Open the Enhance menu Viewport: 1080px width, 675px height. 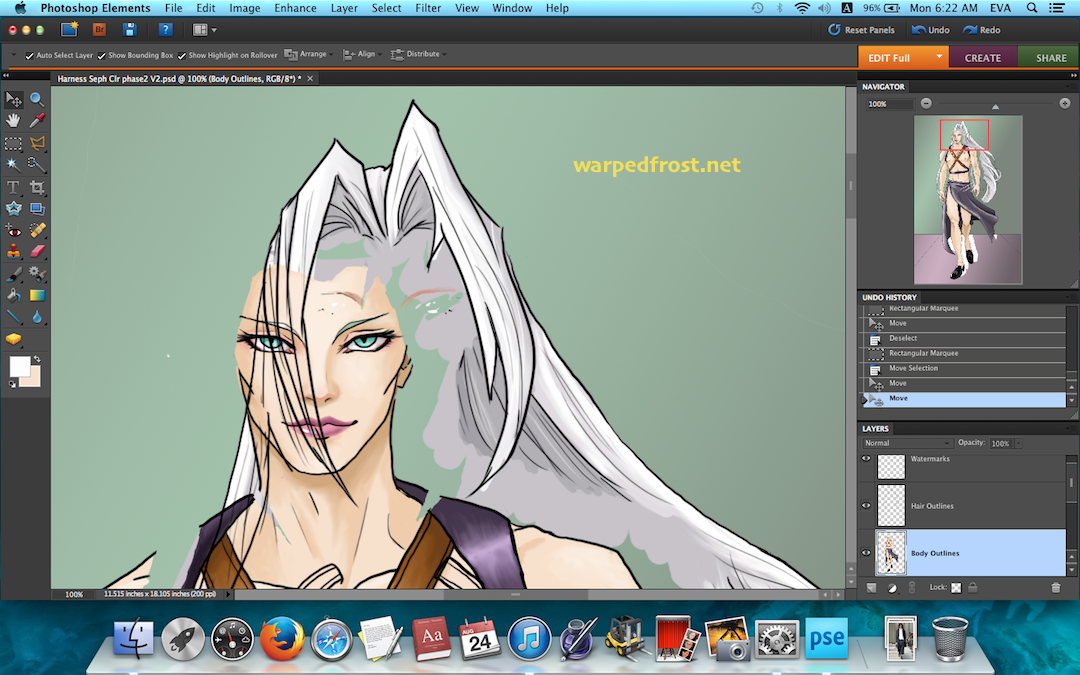[295, 8]
